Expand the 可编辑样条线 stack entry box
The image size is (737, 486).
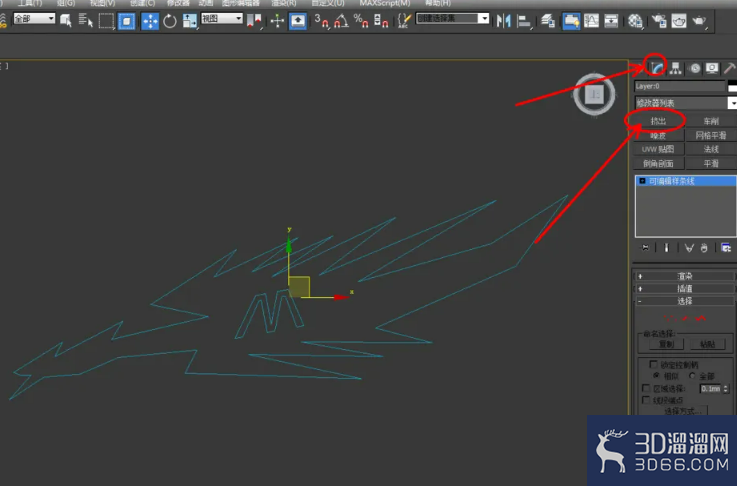click(642, 181)
